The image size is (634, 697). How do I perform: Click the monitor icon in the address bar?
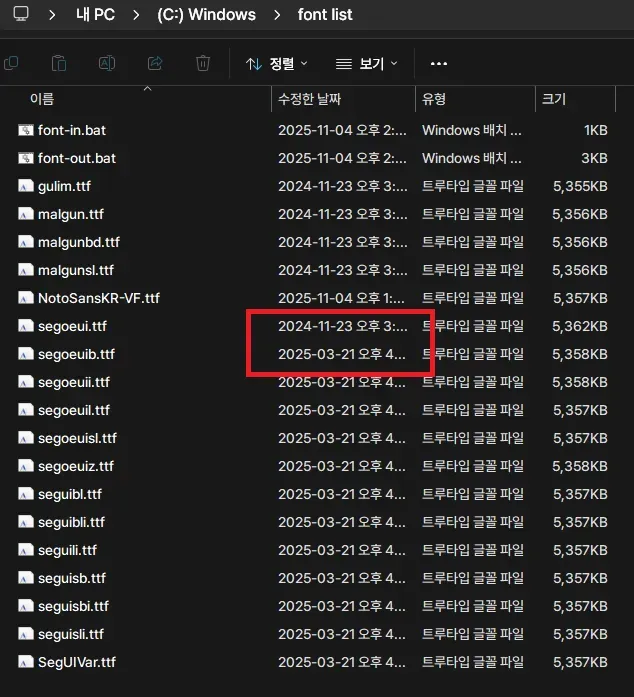point(21,15)
